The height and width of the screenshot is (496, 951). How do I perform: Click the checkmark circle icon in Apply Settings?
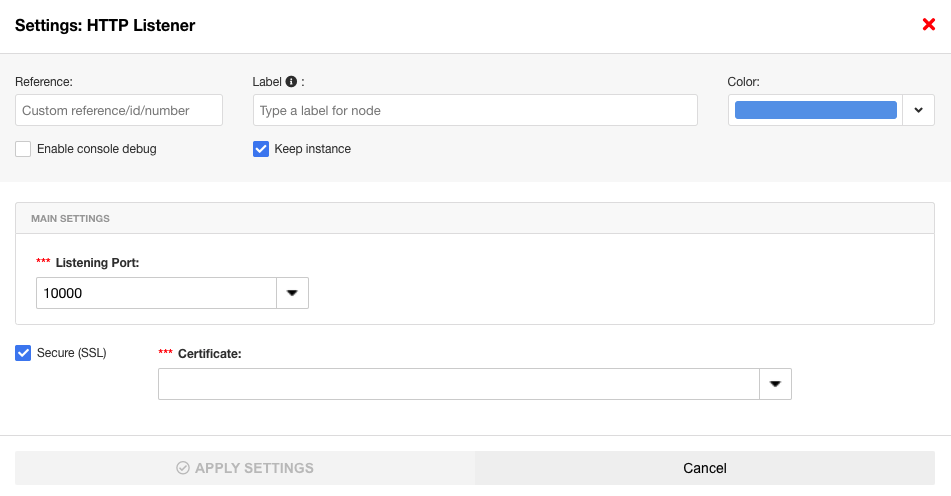tap(183, 468)
